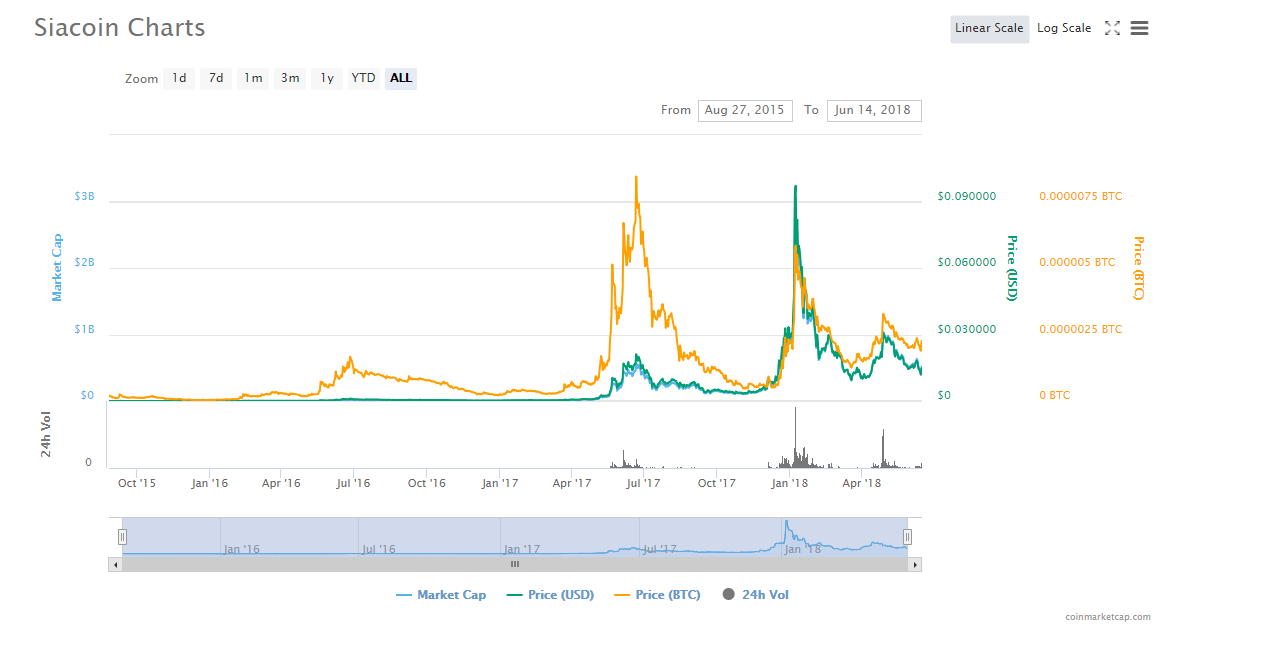Click the $3B market cap axis label
The width and height of the screenshot is (1261, 657).
84,197
